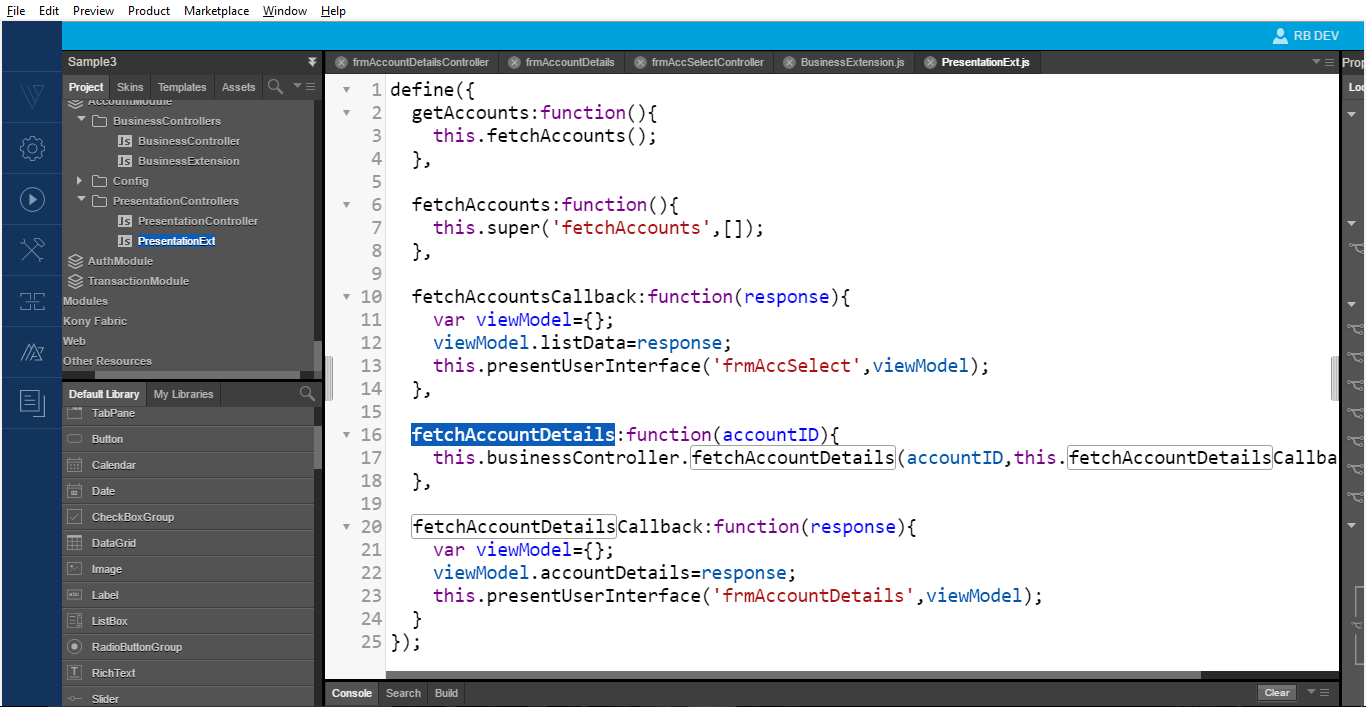Click the RB DEV user account icon

[x=1280, y=35]
